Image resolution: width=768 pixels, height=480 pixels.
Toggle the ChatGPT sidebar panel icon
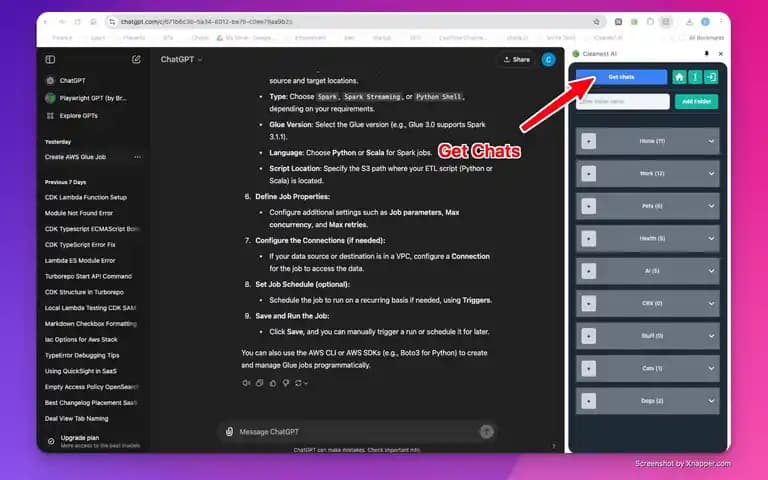pyautogui.click(x=50, y=59)
